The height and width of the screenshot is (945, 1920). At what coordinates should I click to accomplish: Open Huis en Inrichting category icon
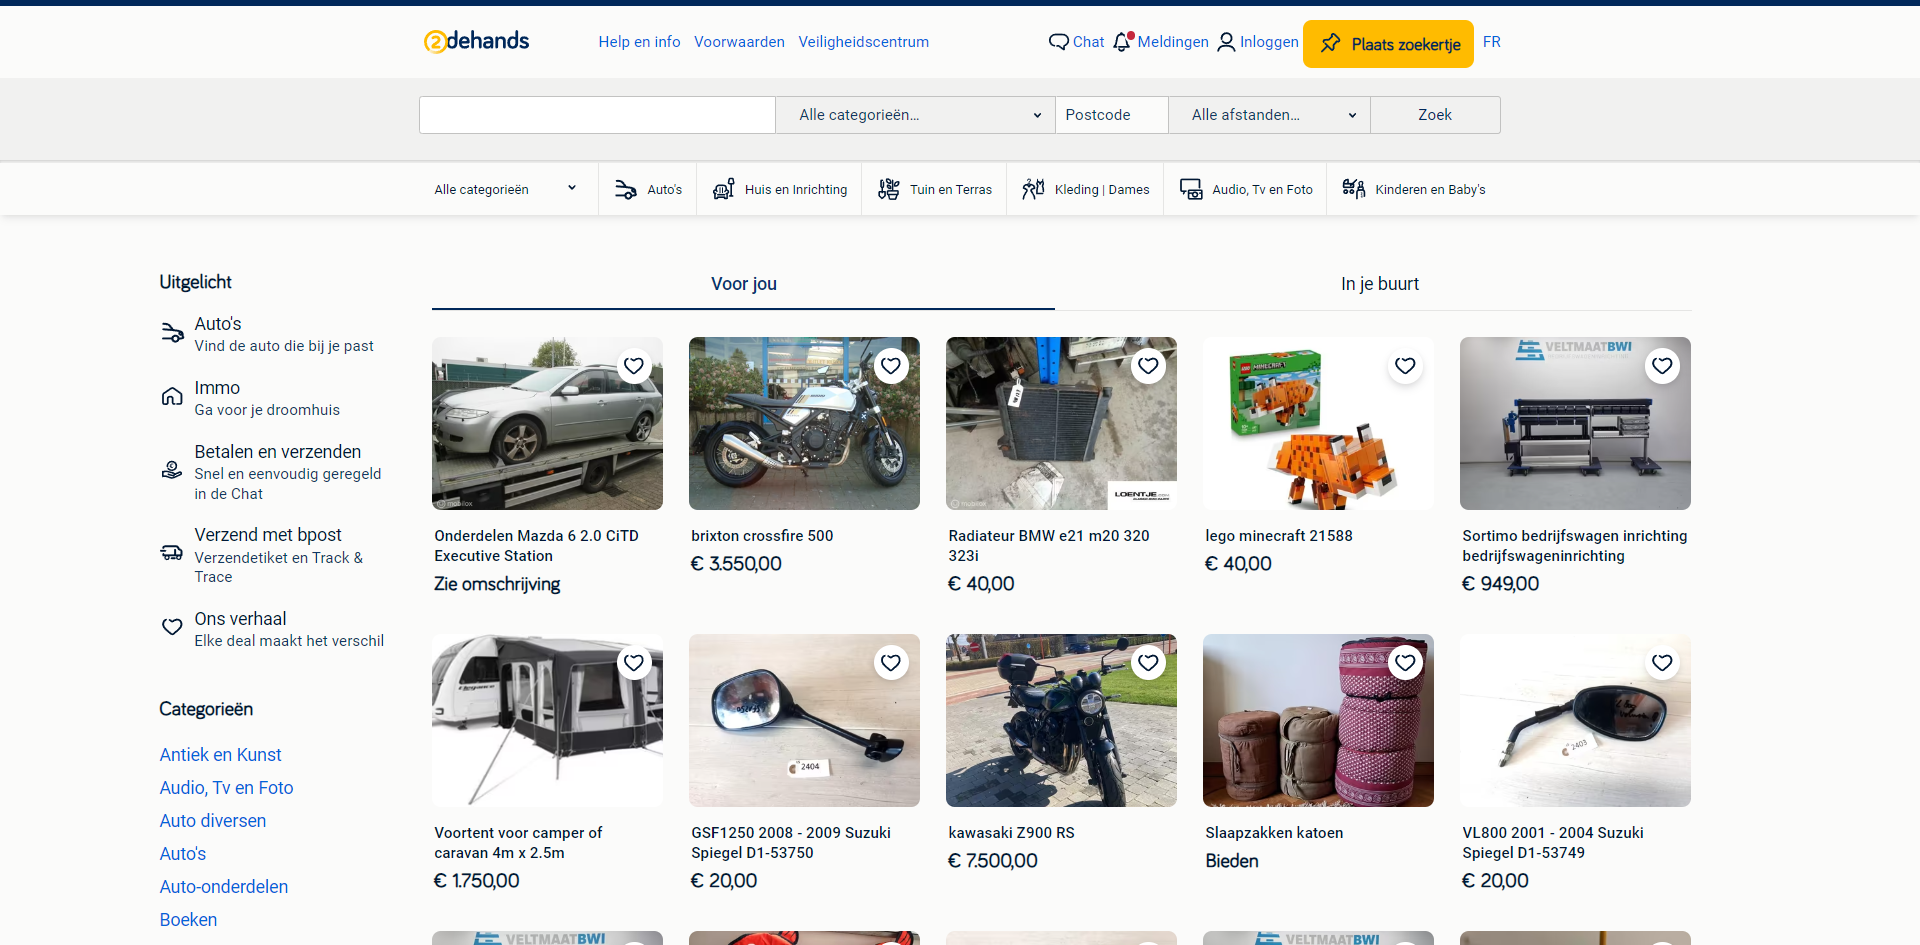coord(724,190)
